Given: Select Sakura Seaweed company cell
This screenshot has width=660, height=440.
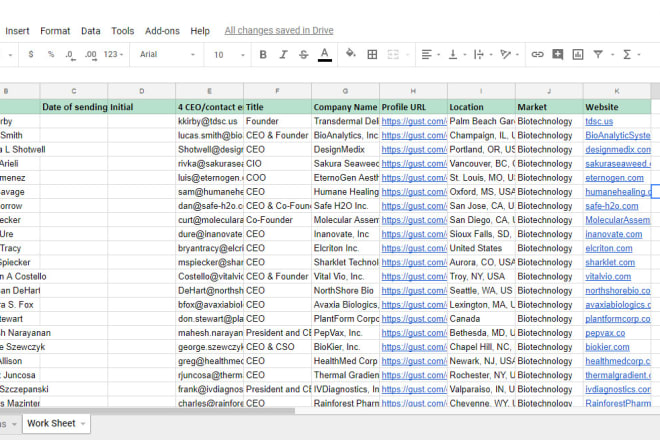Looking at the screenshot, I should [345, 163].
